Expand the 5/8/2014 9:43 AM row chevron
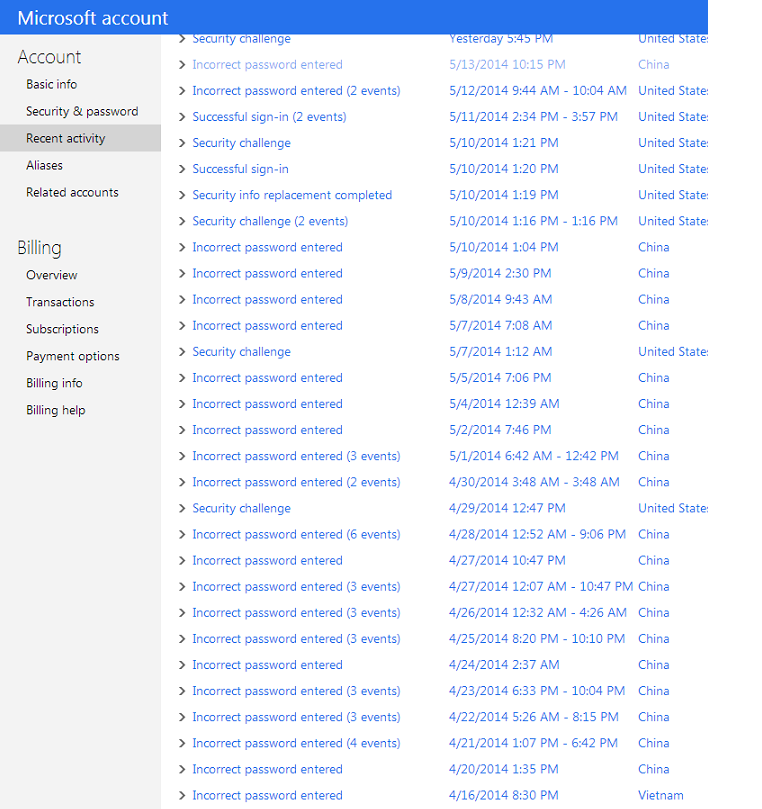Viewport: 762px width, 809px height. point(182,300)
